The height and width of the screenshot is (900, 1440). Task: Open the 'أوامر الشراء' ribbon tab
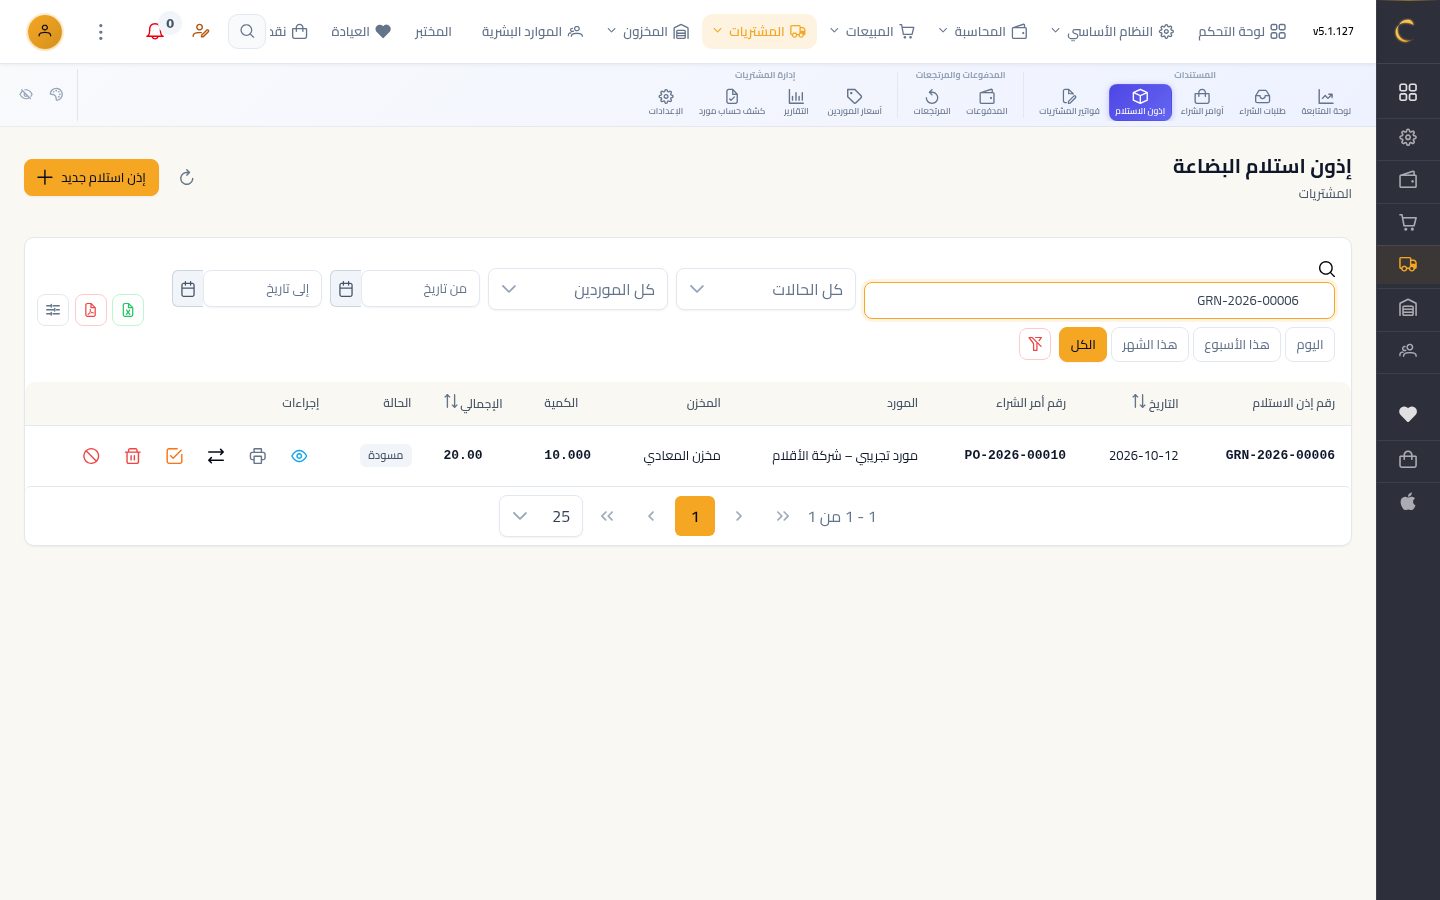click(1202, 102)
